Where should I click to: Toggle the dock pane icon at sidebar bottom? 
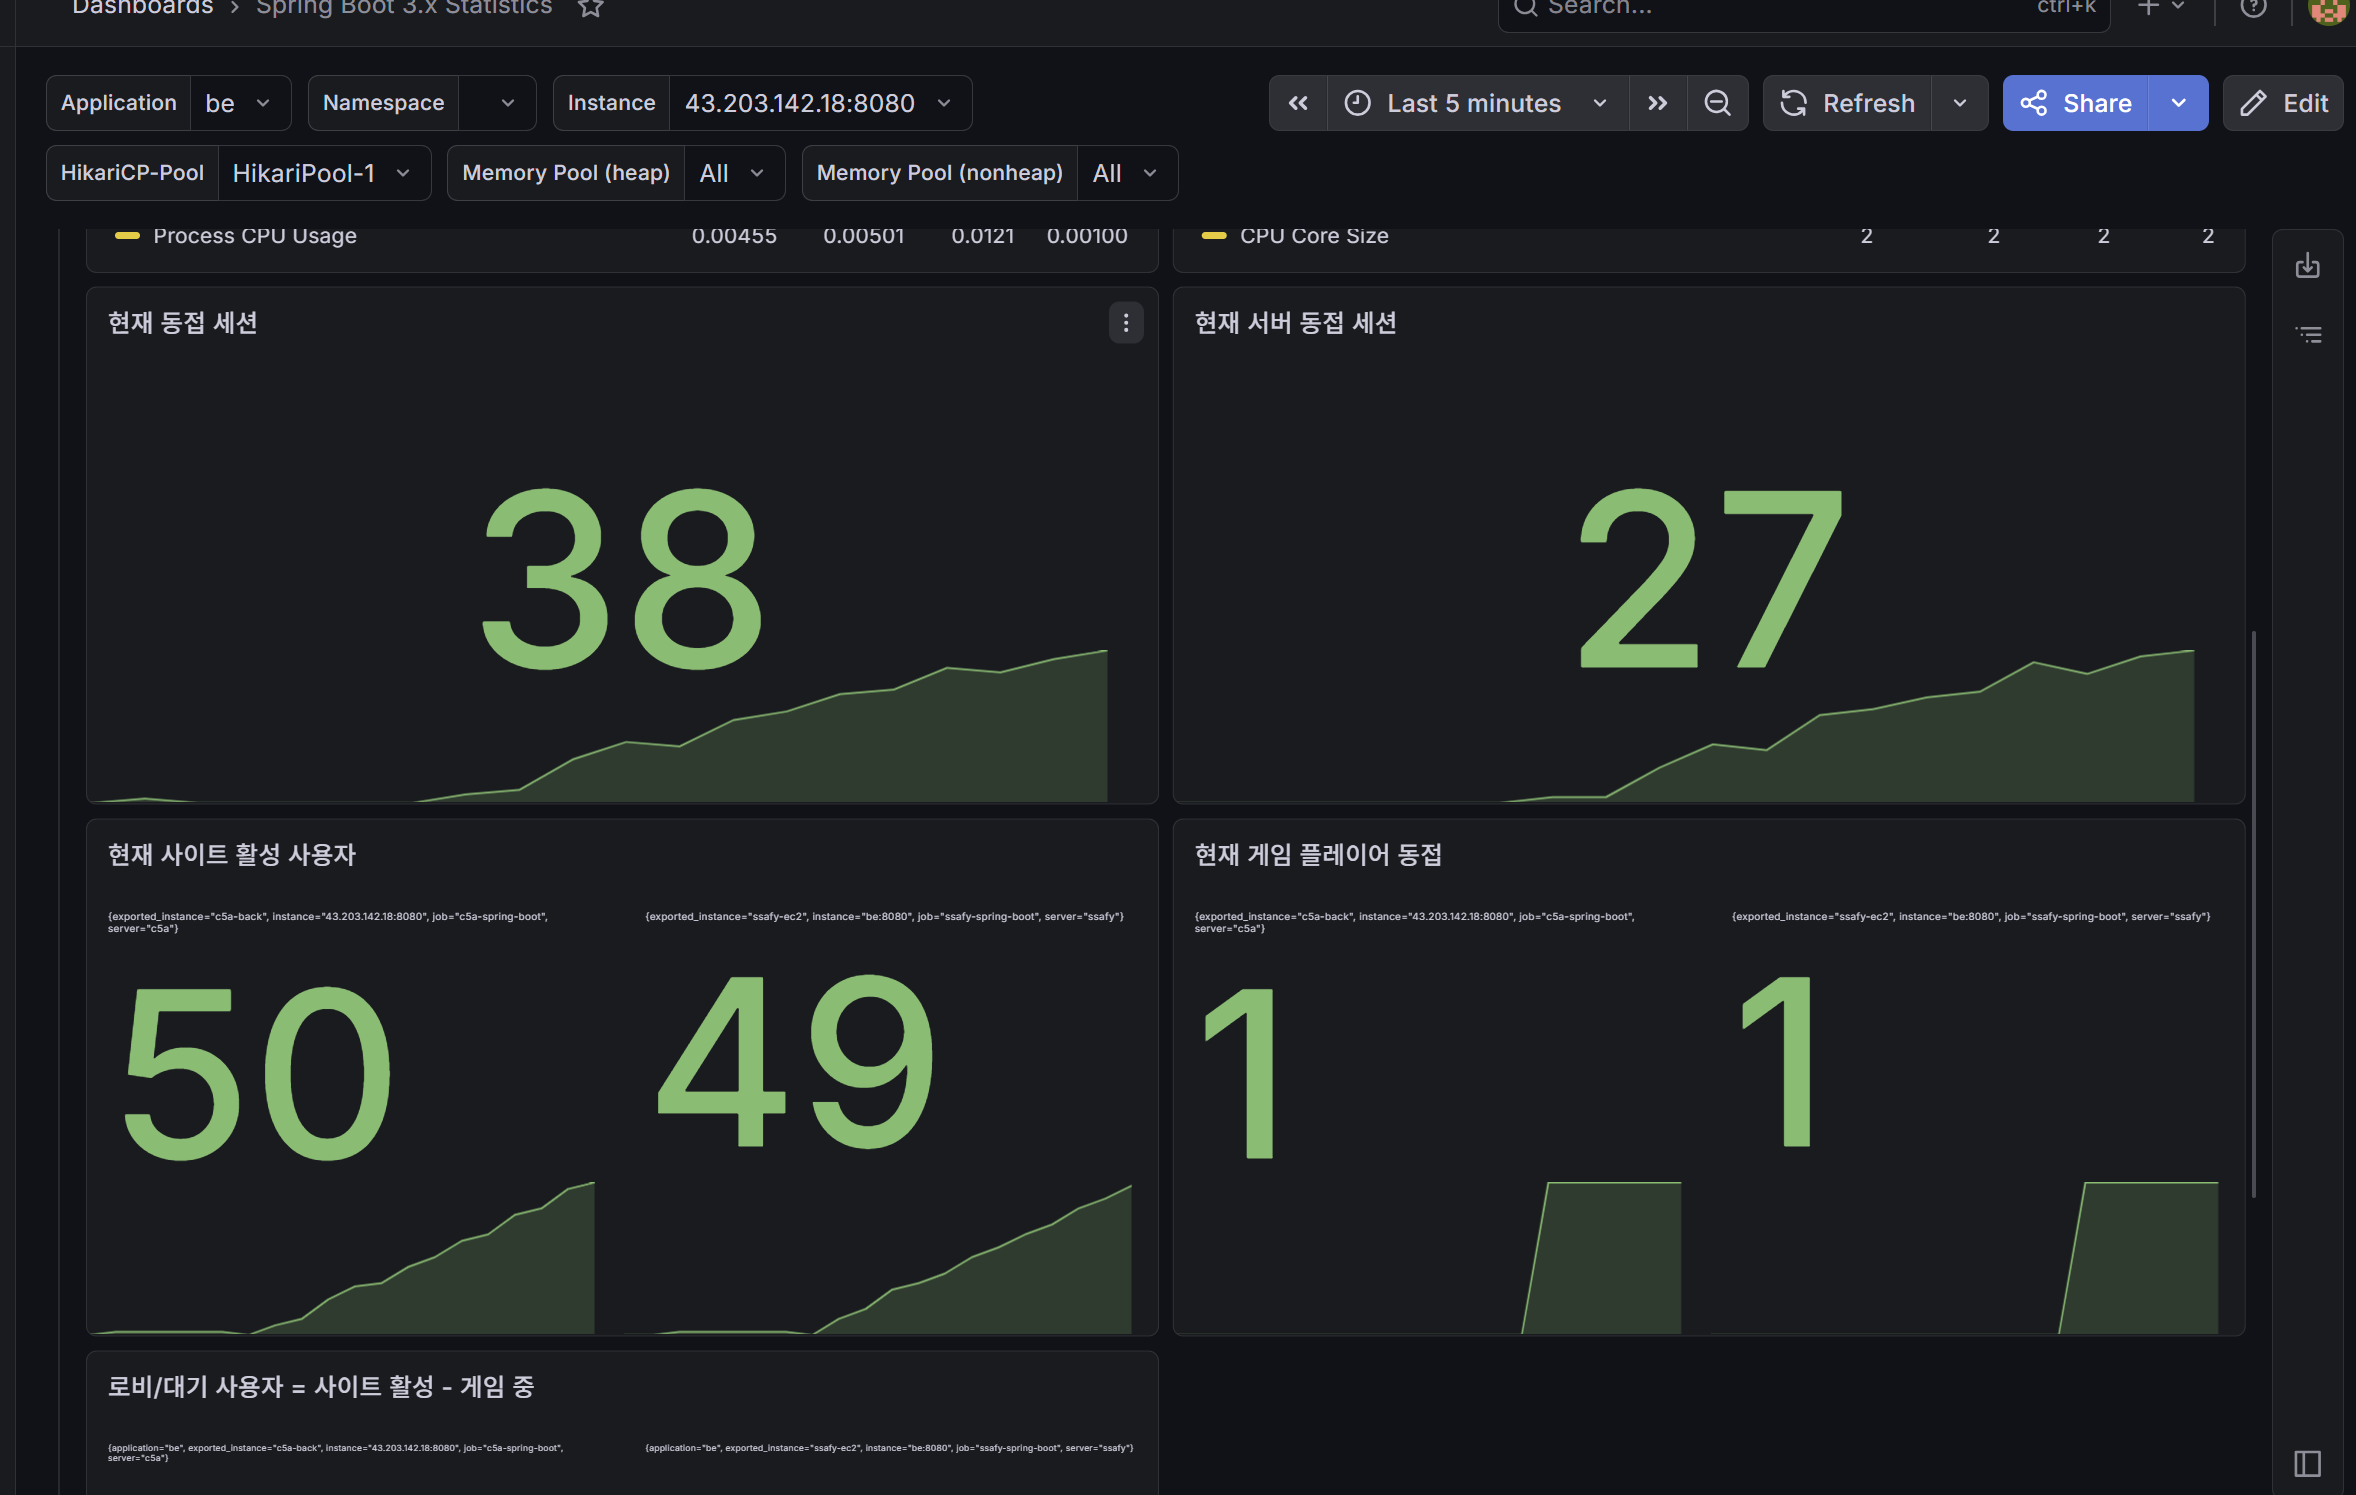[2308, 1464]
